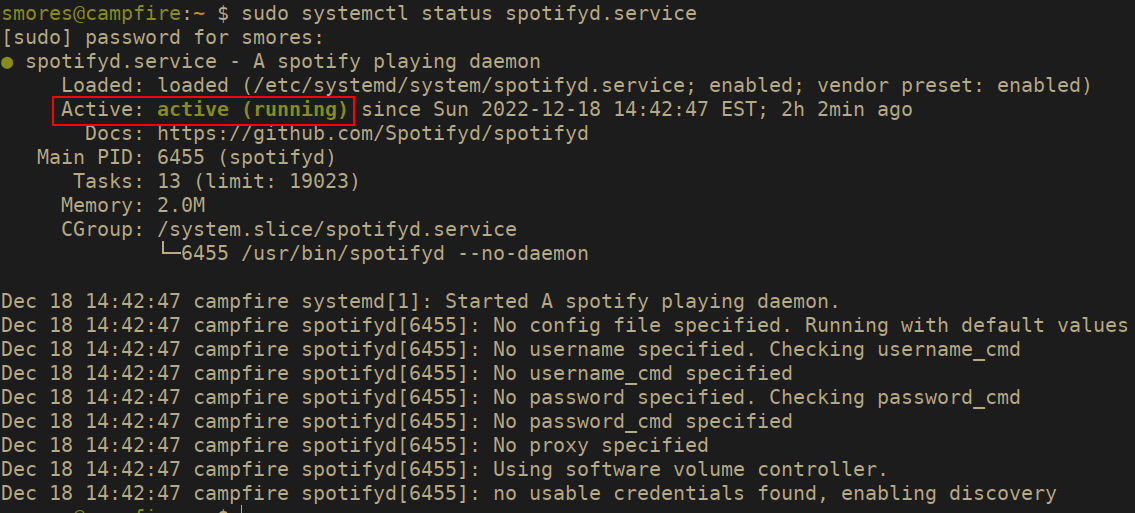The image size is (1135, 513).
Task: Click the tree branch glyph before 6455
Action: coord(168,254)
